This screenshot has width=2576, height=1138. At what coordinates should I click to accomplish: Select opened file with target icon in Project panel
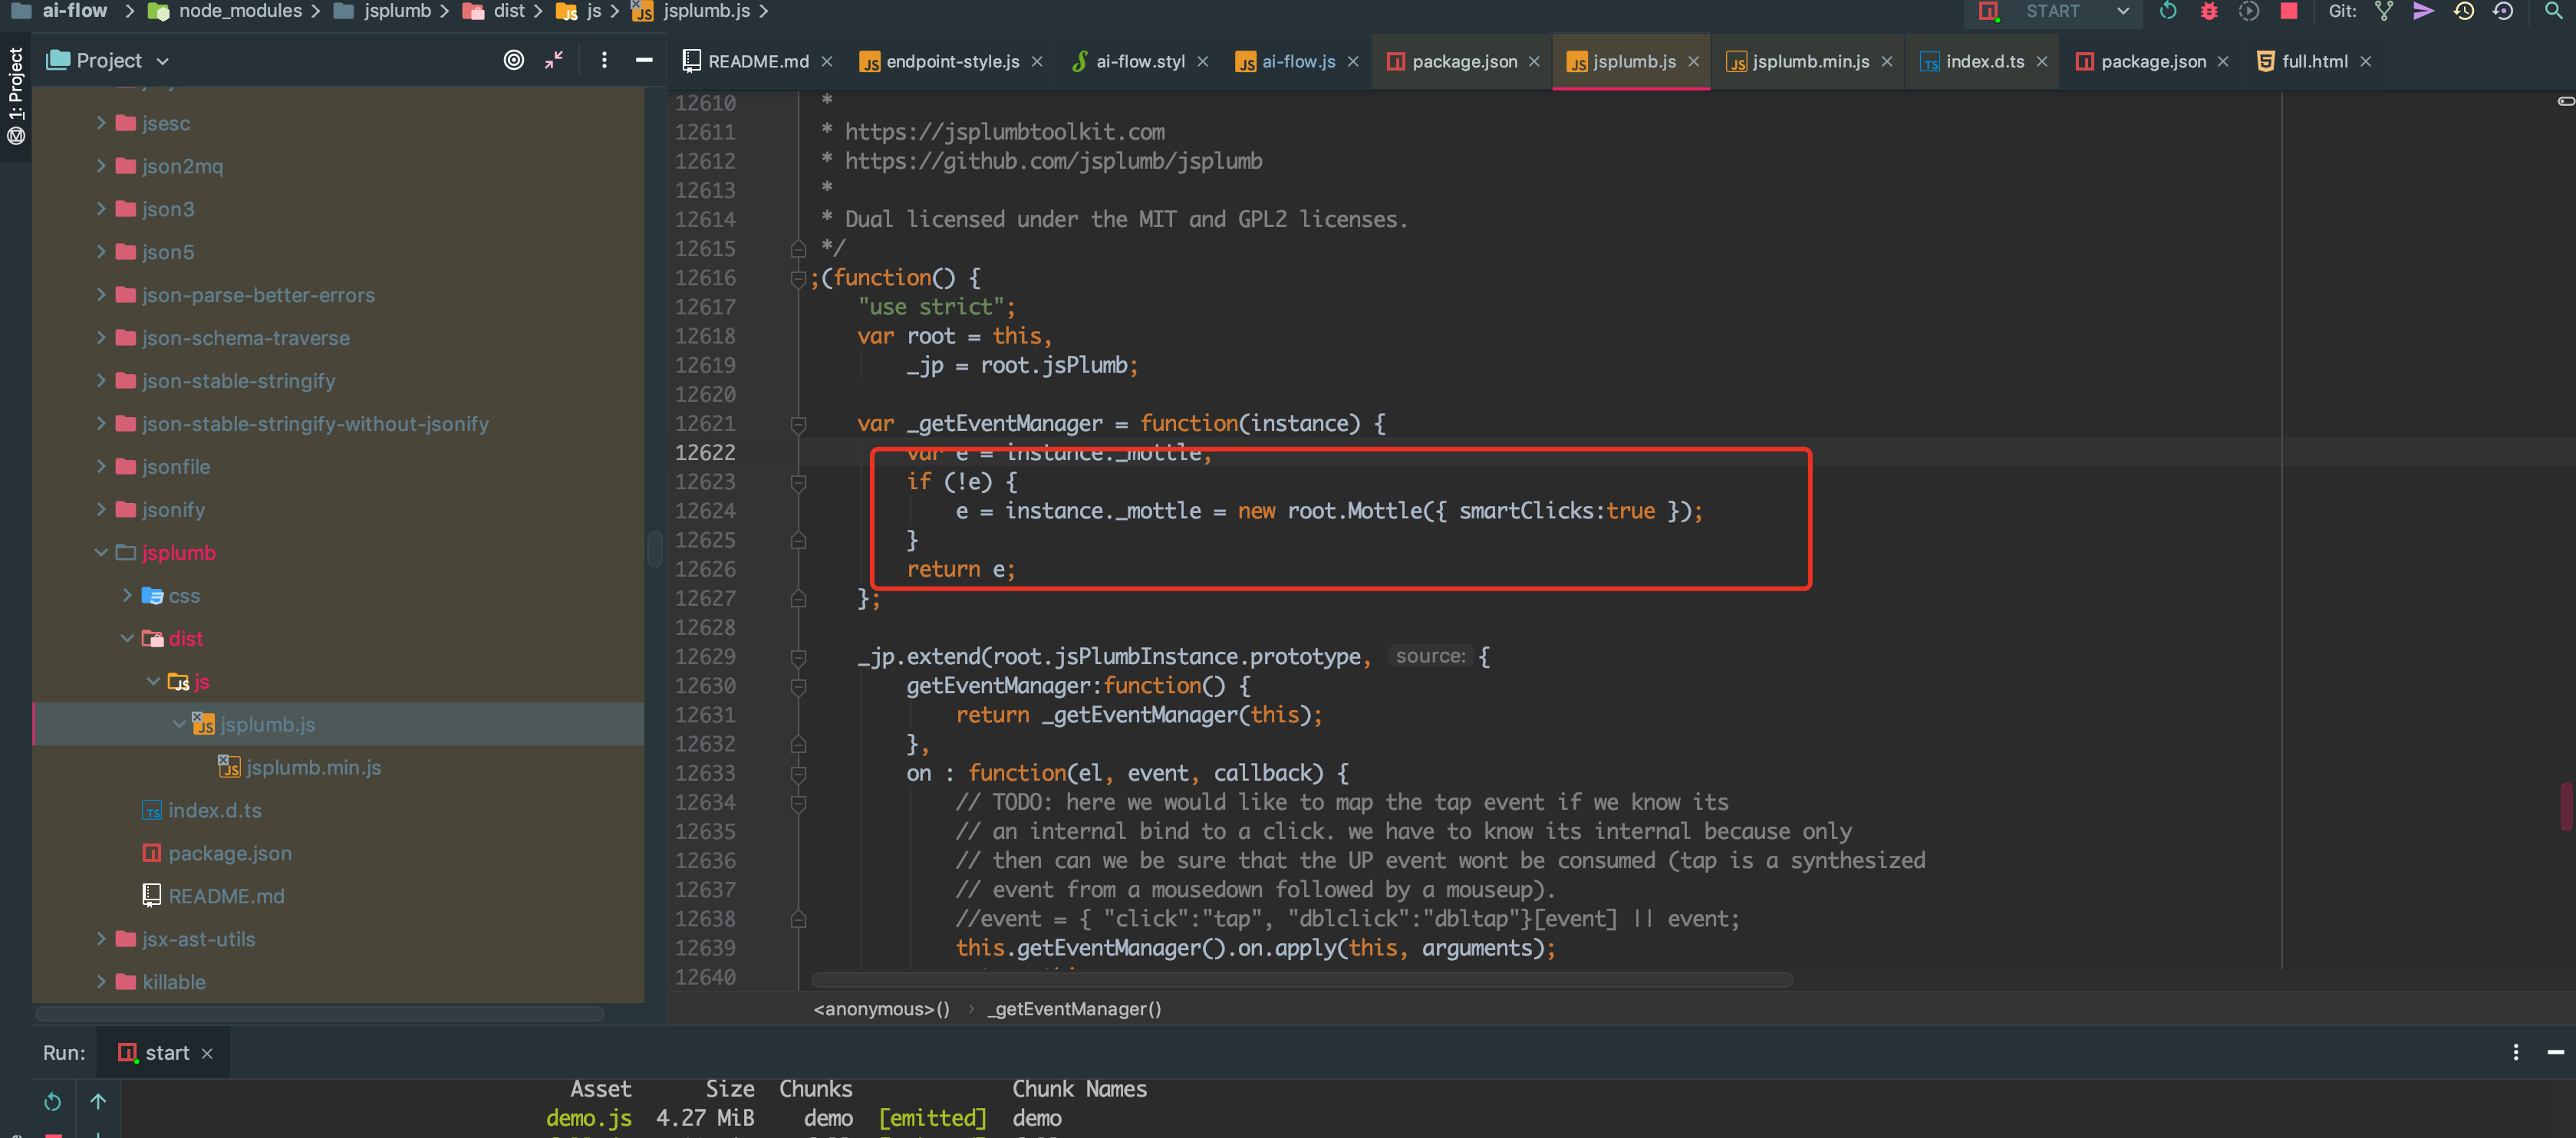pyautogui.click(x=514, y=60)
